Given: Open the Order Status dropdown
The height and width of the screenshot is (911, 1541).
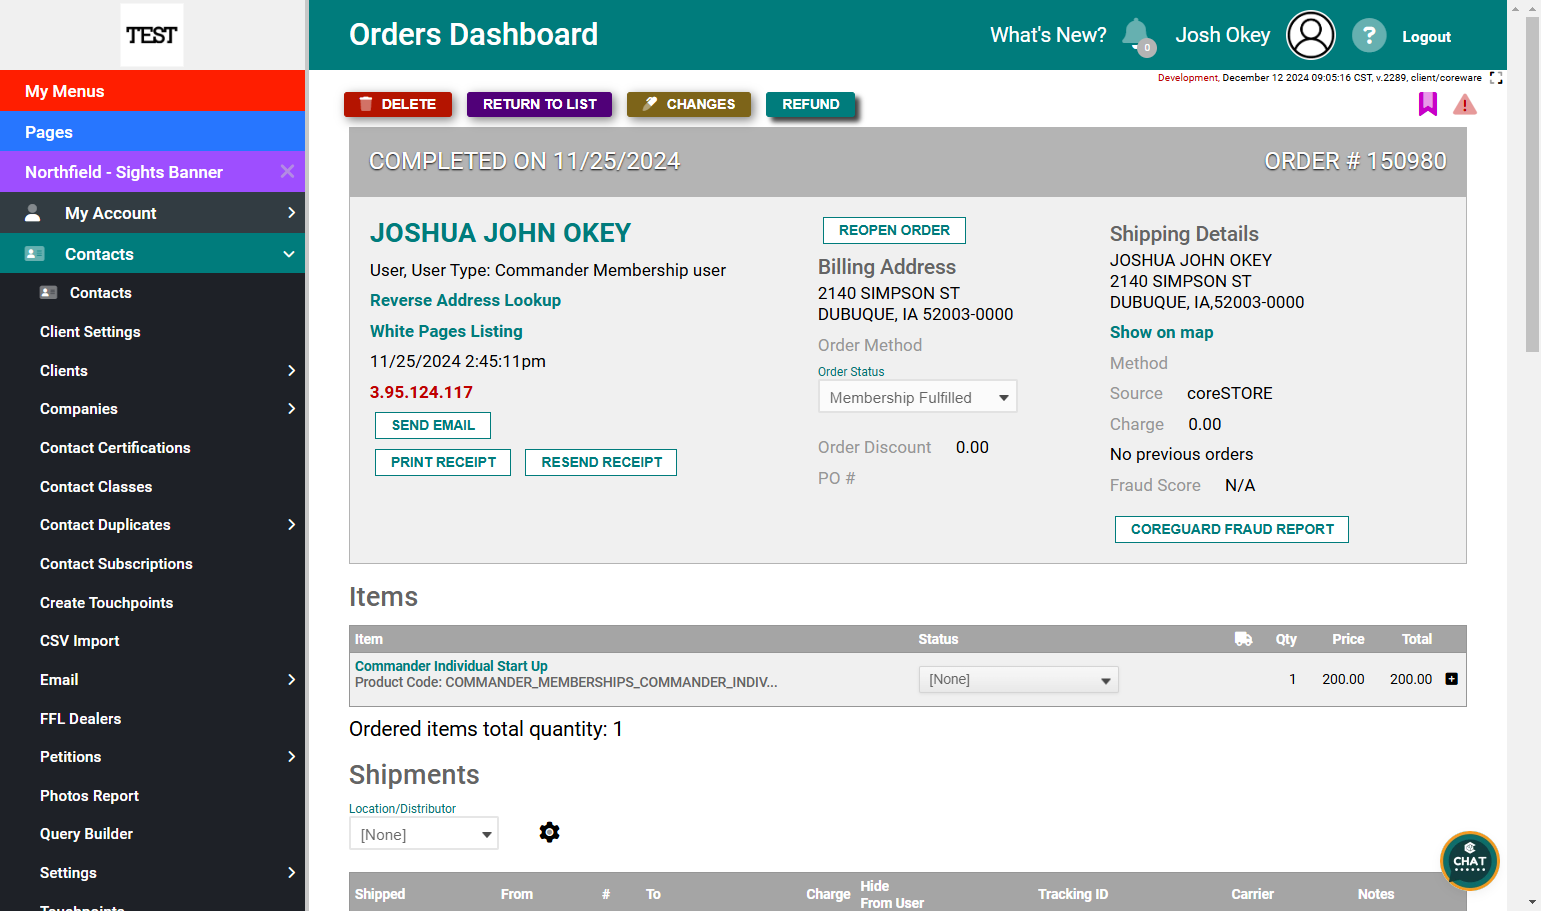Looking at the screenshot, I should pos(917,397).
